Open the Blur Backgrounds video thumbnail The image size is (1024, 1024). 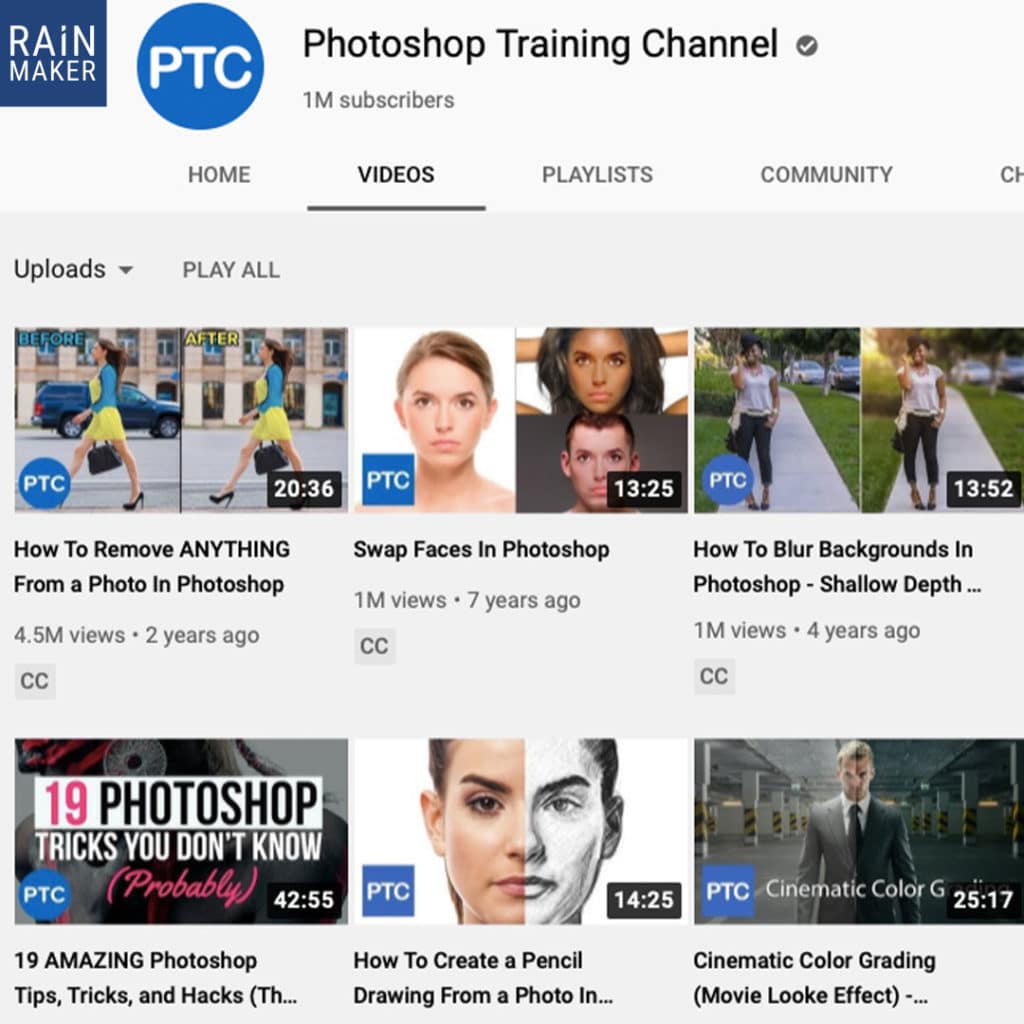coord(858,420)
